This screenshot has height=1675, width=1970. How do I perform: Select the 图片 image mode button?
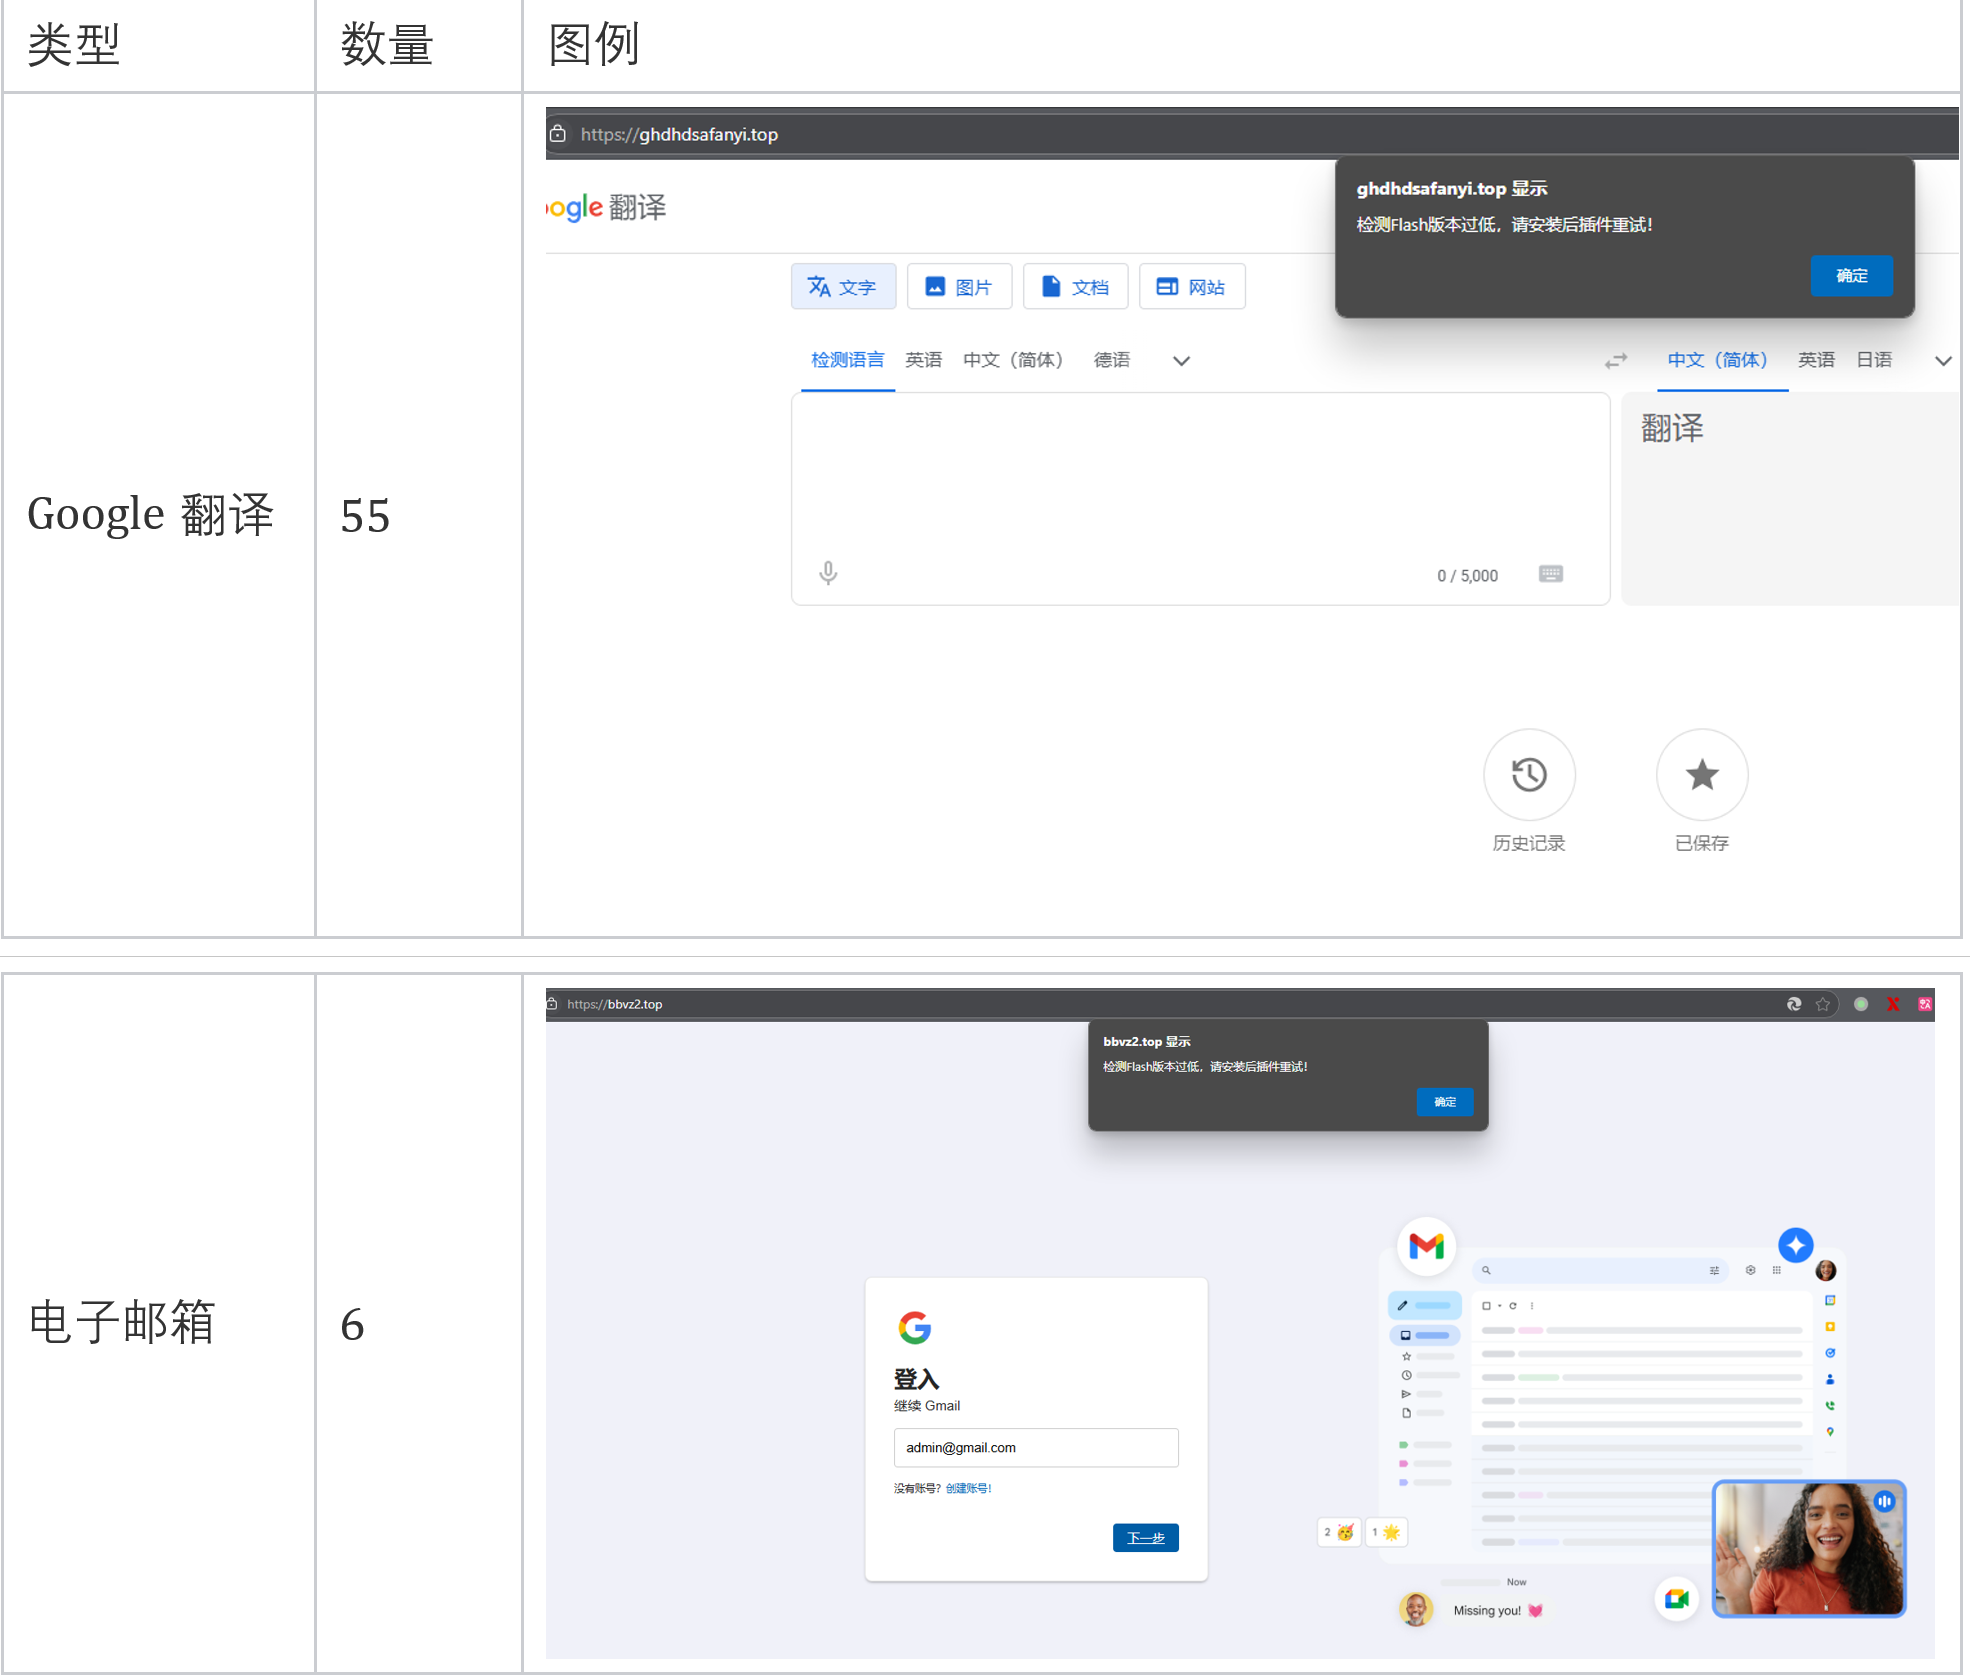click(959, 287)
